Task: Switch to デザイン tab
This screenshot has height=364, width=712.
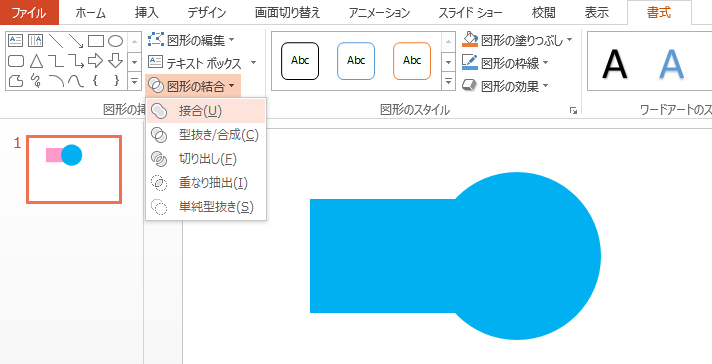Action: pyautogui.click(x=207, y=13)
